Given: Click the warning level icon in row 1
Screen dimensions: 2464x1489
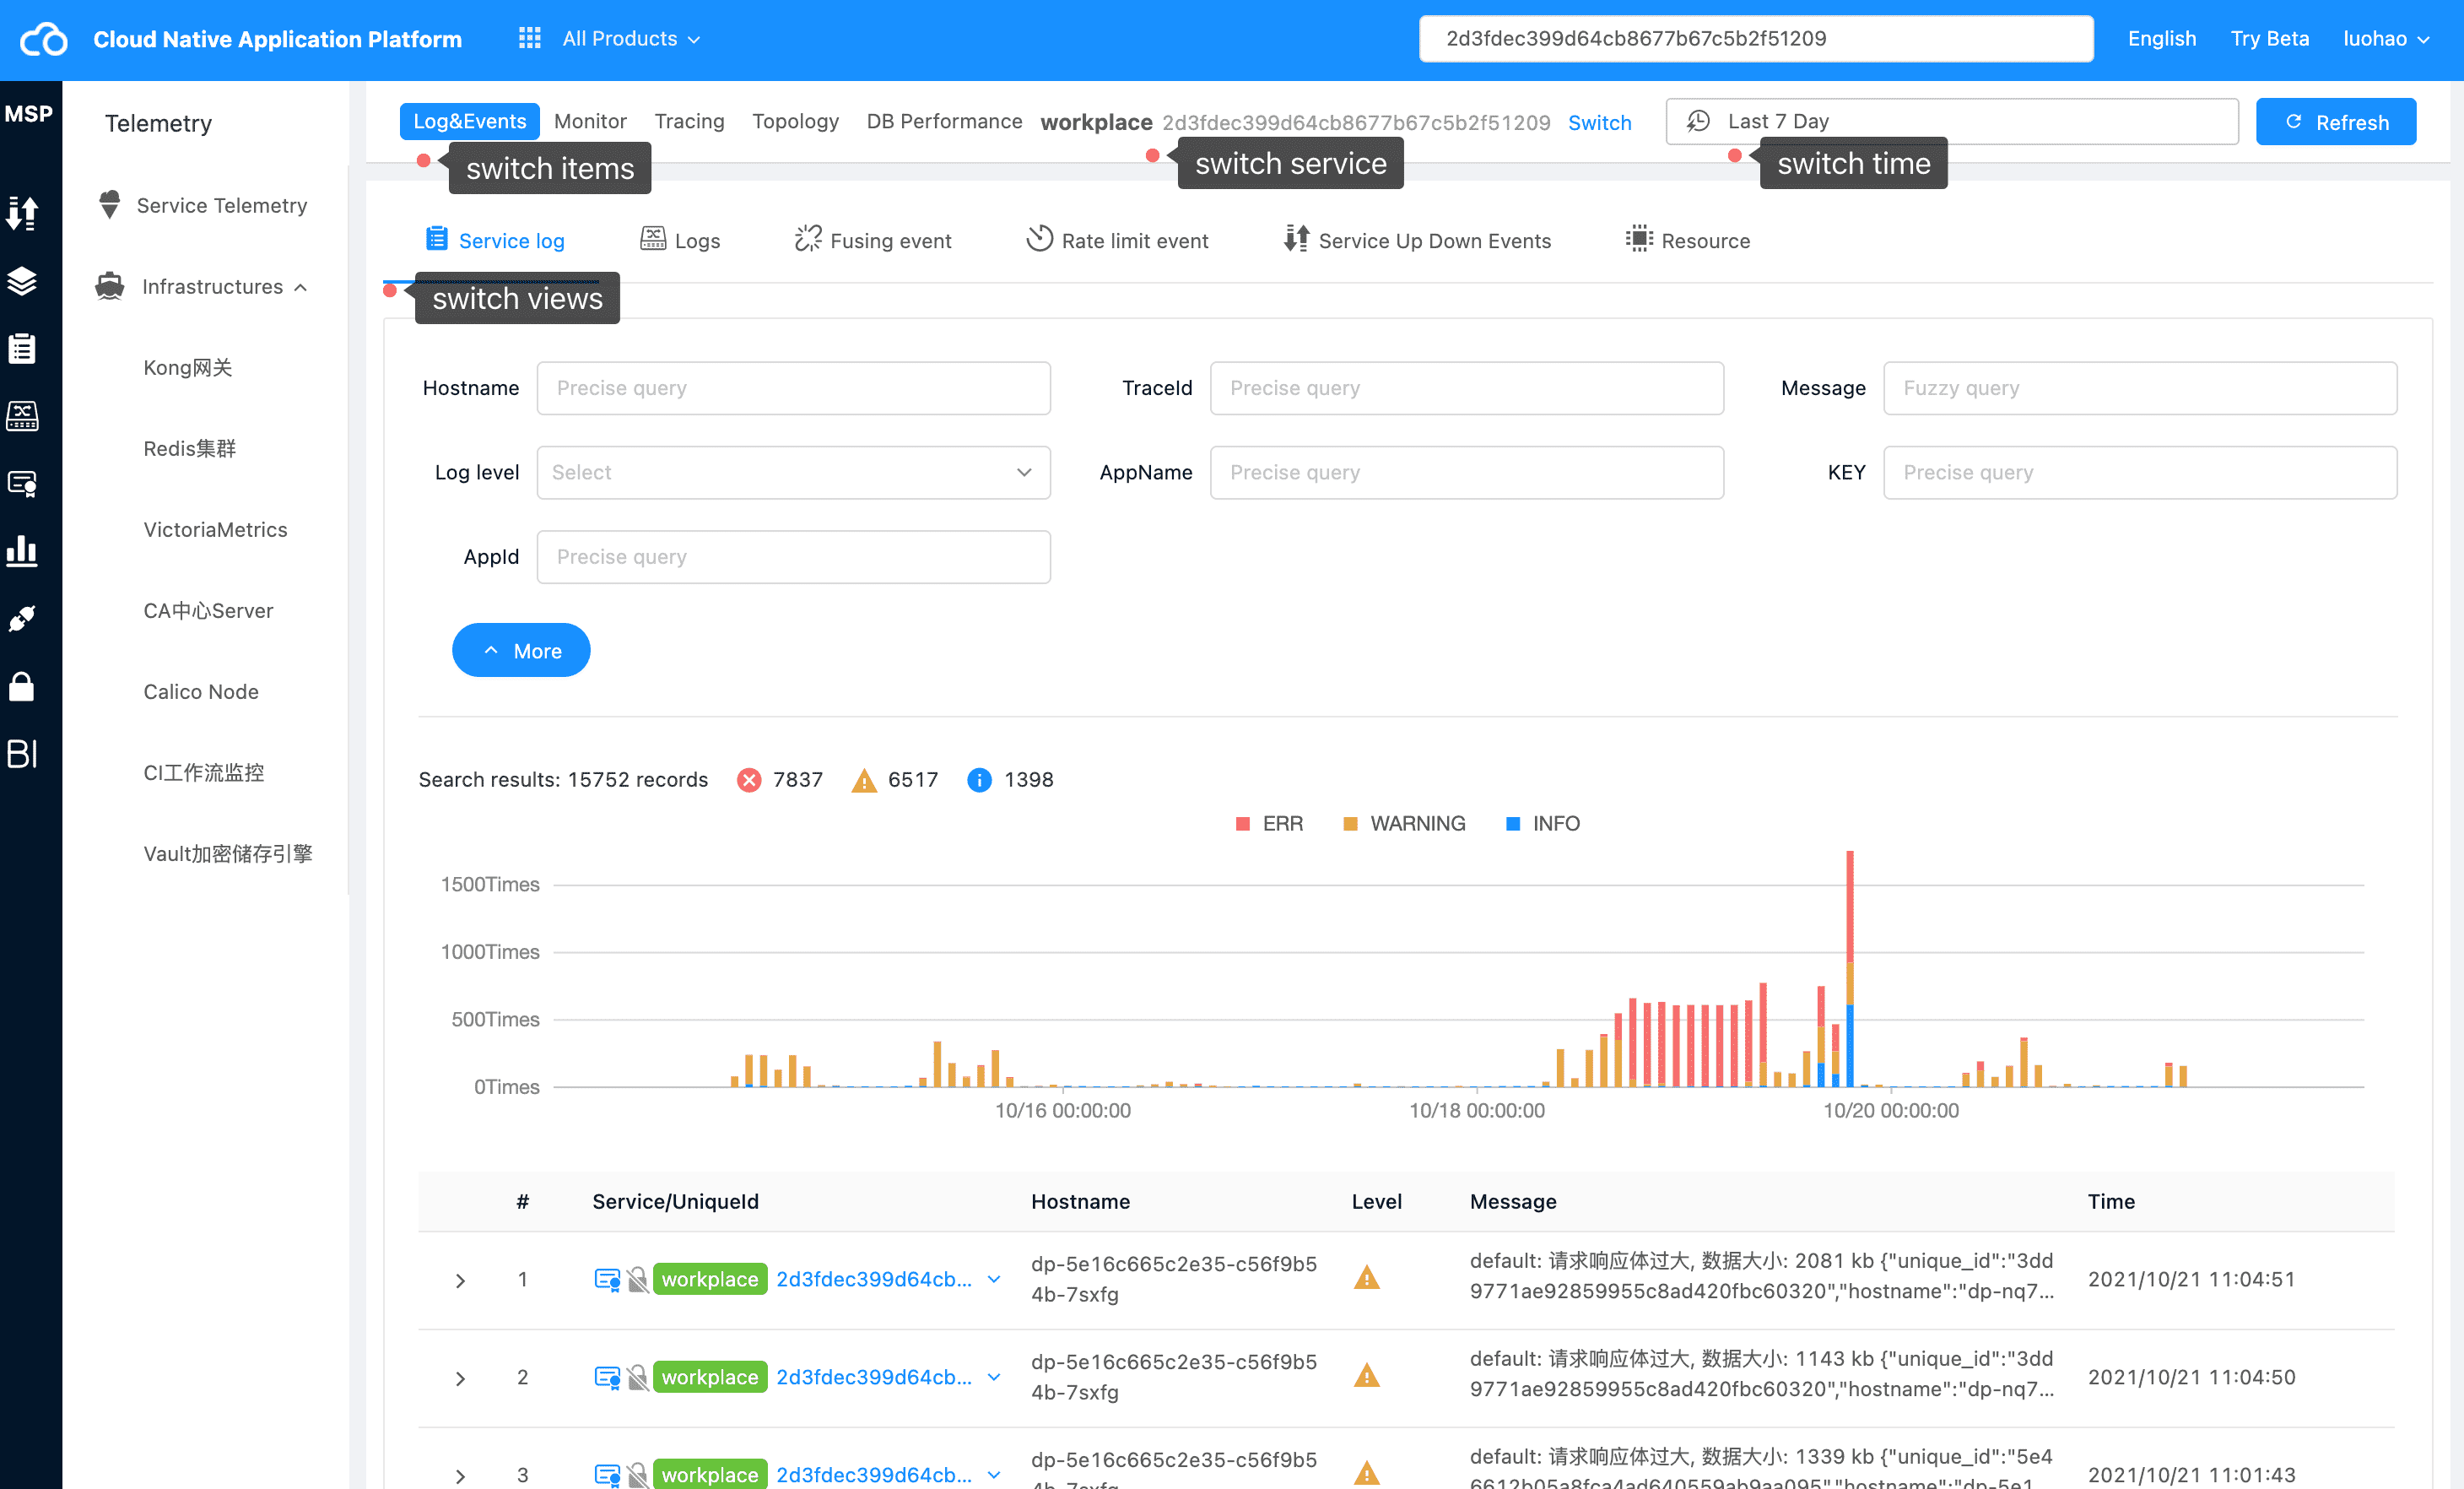Looking at the screenshot, I should point(1366,1278).
